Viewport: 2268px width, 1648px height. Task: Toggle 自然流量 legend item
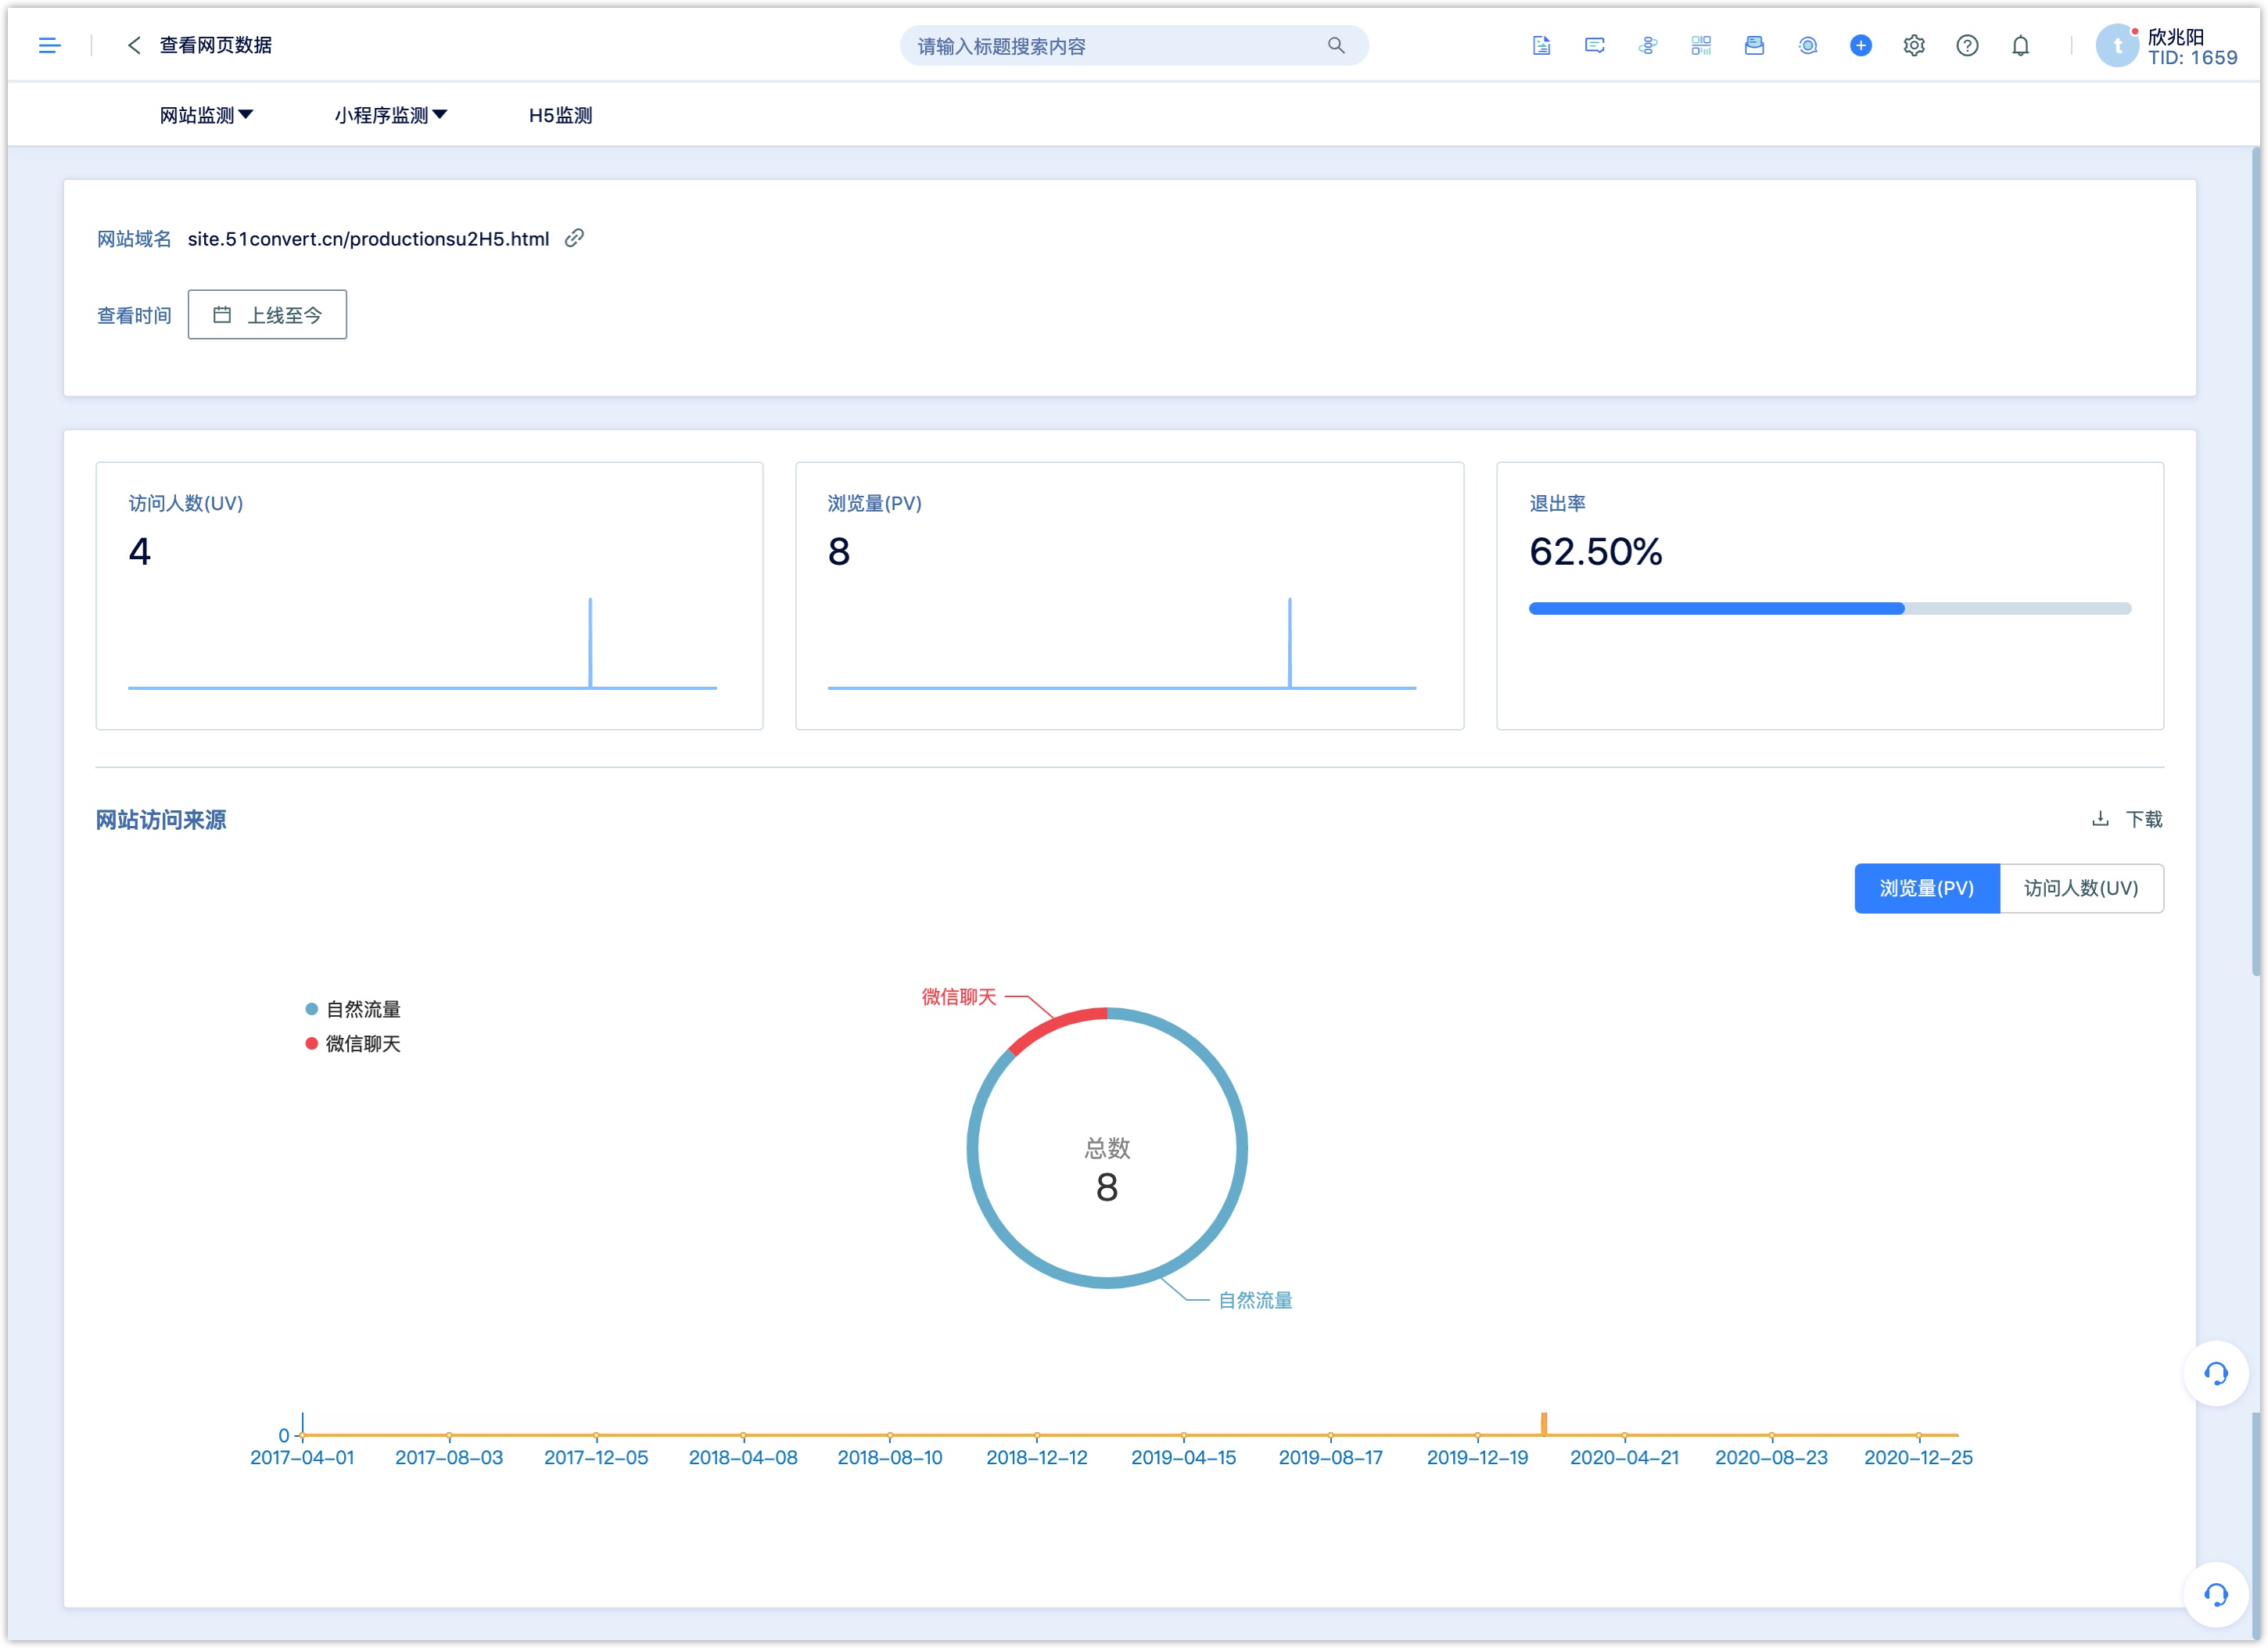click(x=352, y=1009)
